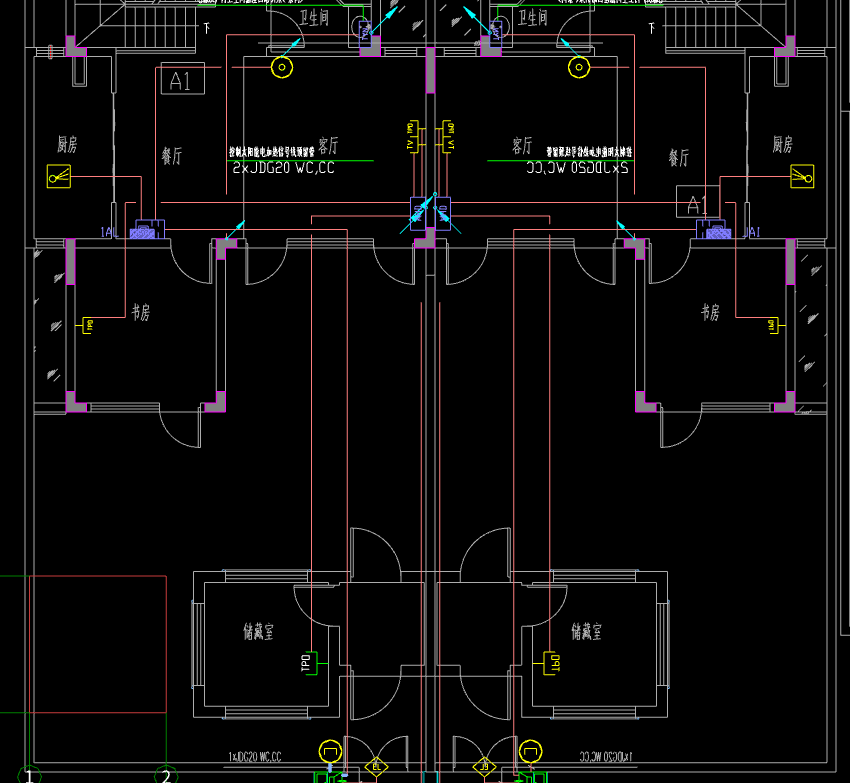Select the 厨房 label in the right unit

tap(782, 144)
